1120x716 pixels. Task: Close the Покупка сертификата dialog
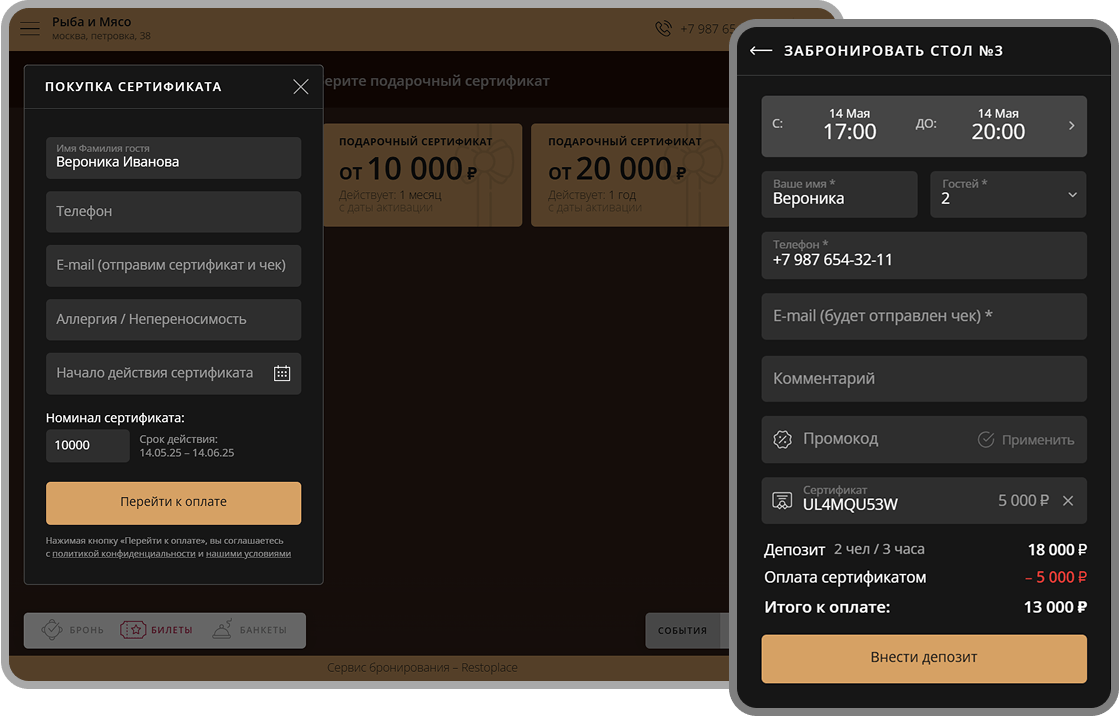300,87
